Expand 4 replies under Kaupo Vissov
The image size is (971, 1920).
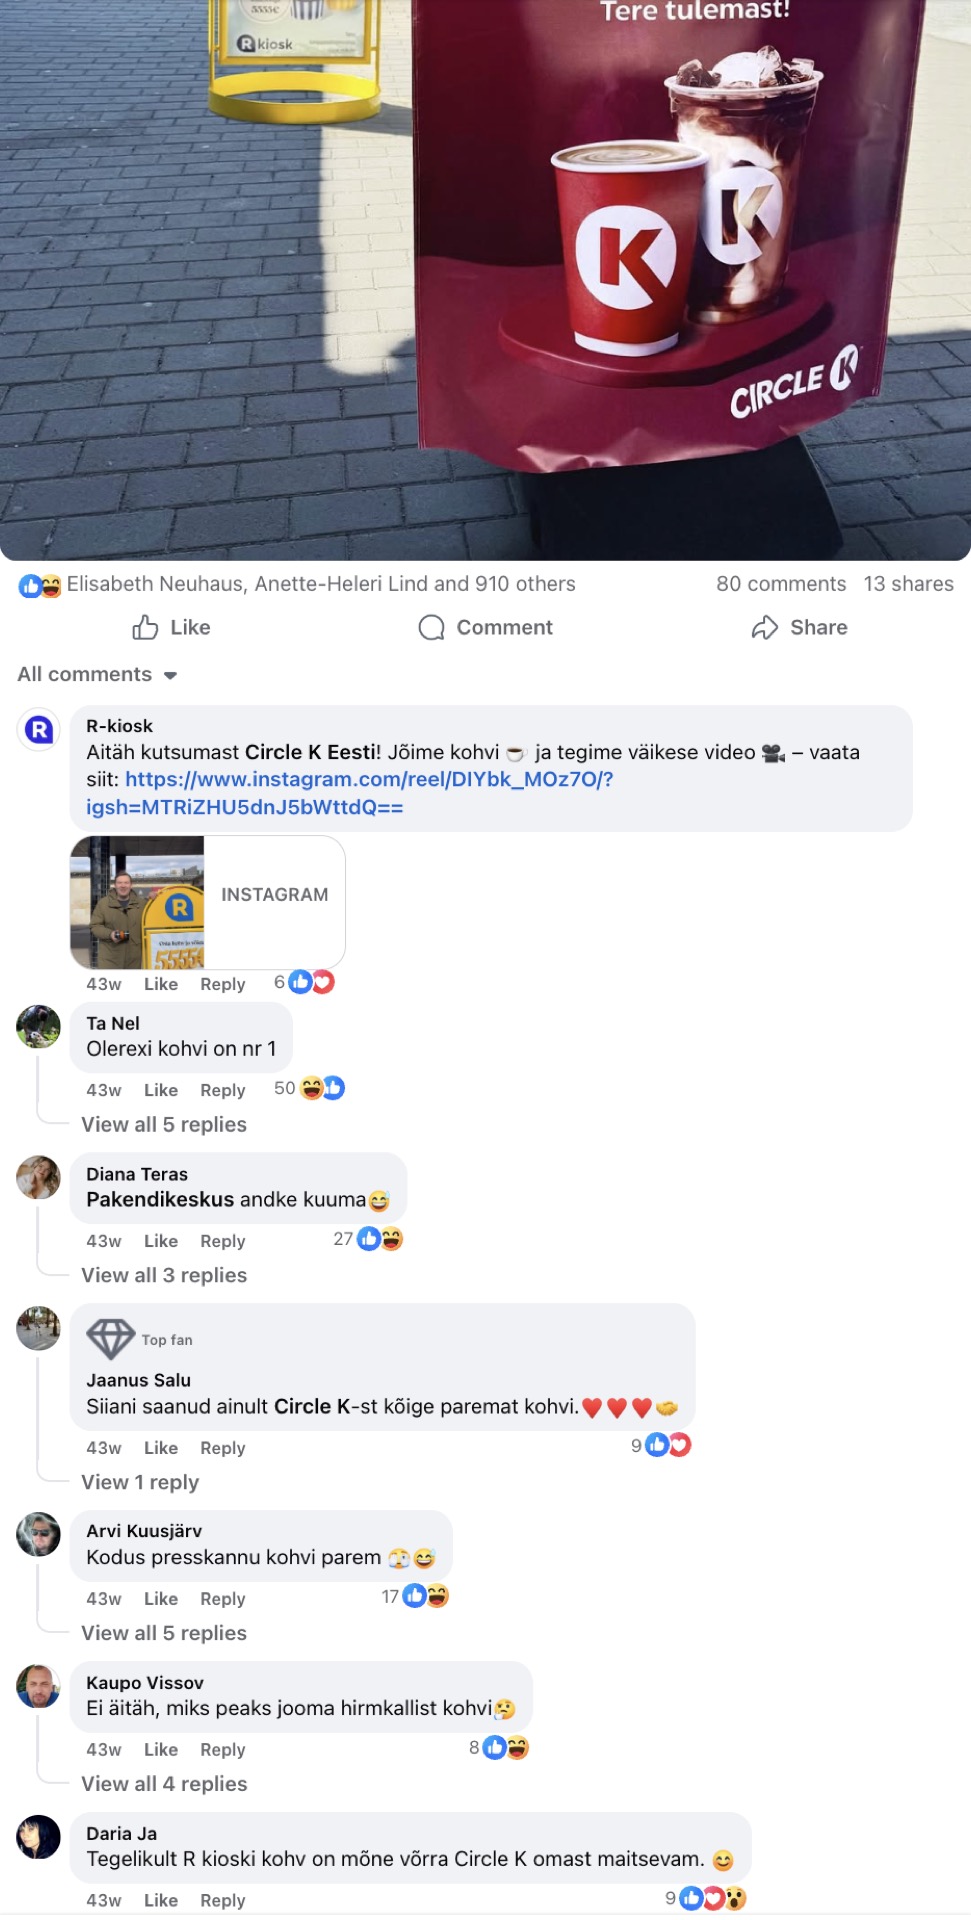tap(164, 1783)
